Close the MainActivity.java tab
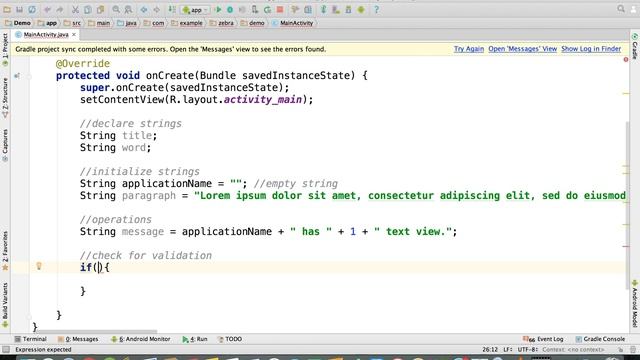 tap(74, 35)
